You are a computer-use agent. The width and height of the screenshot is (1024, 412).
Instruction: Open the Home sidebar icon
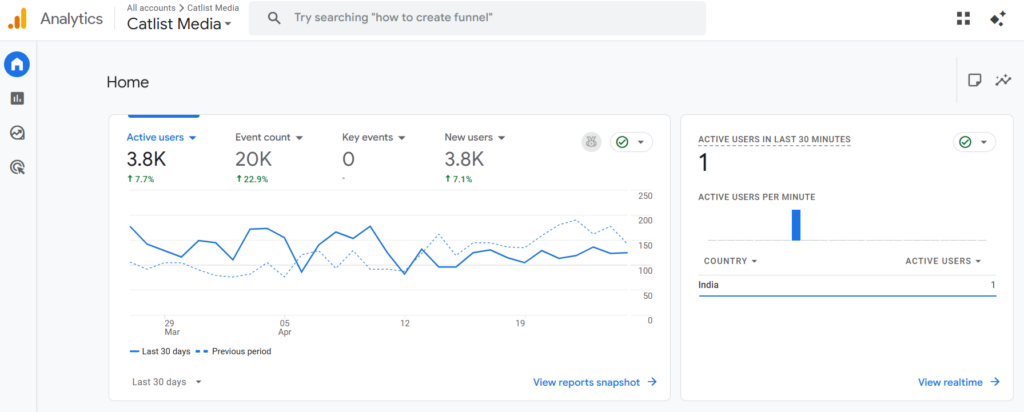17,64
